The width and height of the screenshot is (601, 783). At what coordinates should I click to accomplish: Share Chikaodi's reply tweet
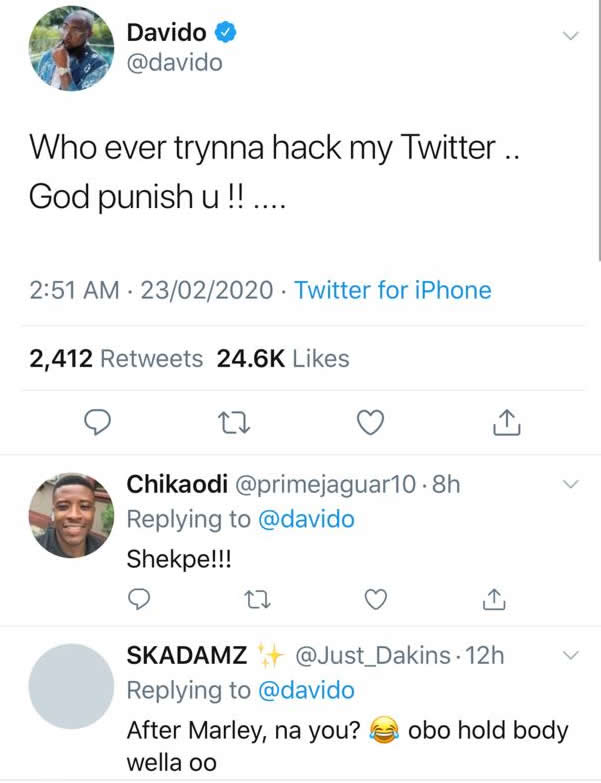492,599
